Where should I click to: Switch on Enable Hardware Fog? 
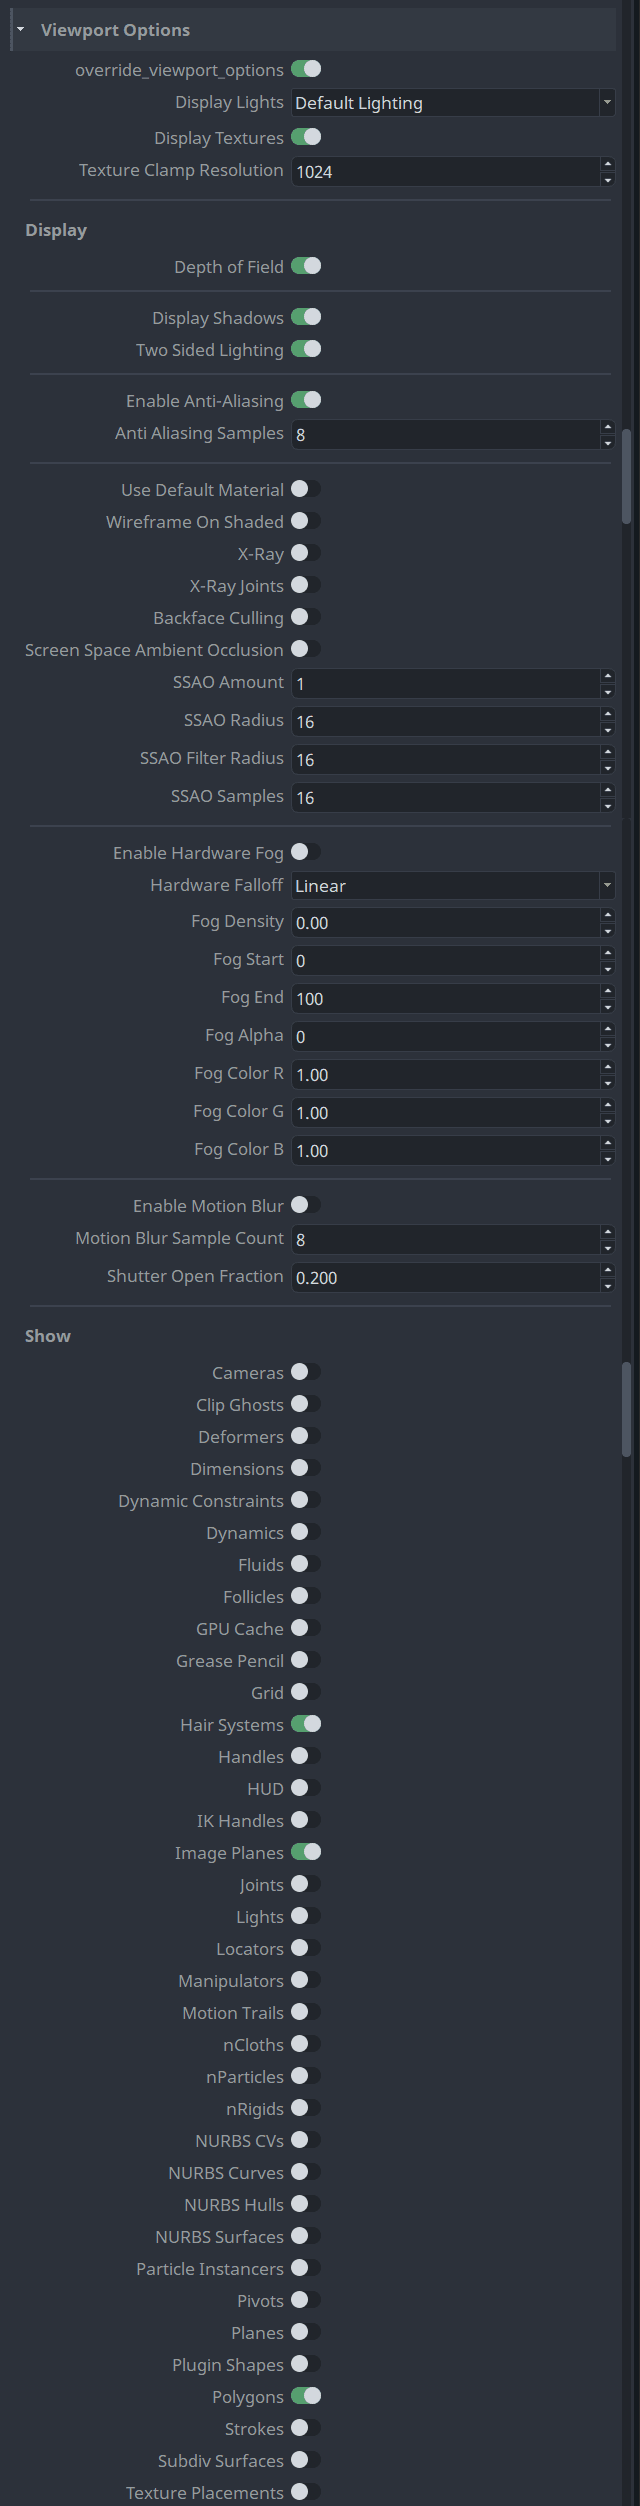(x=306, y=852)
